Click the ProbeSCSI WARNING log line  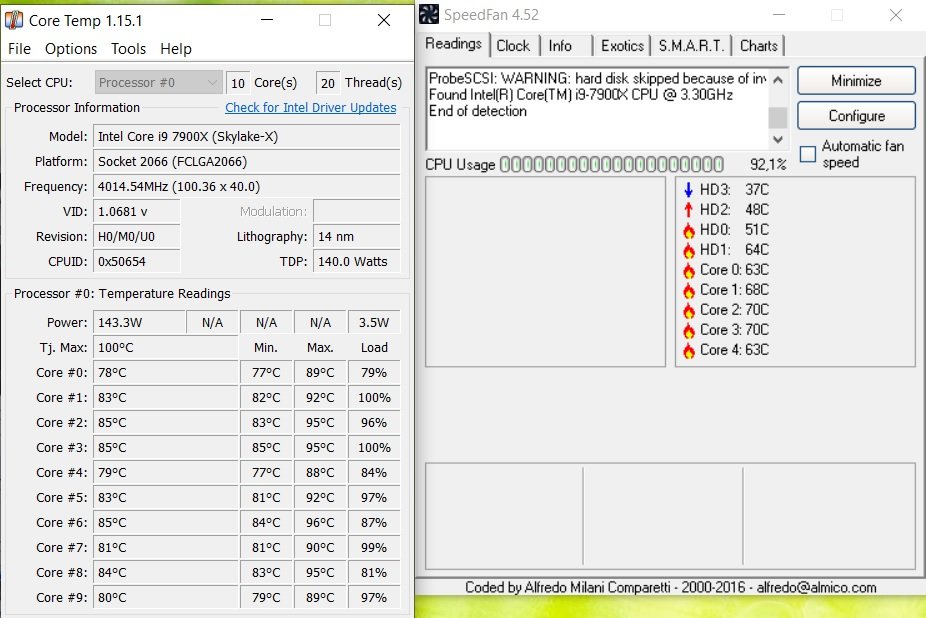click(x=597, y=79)
